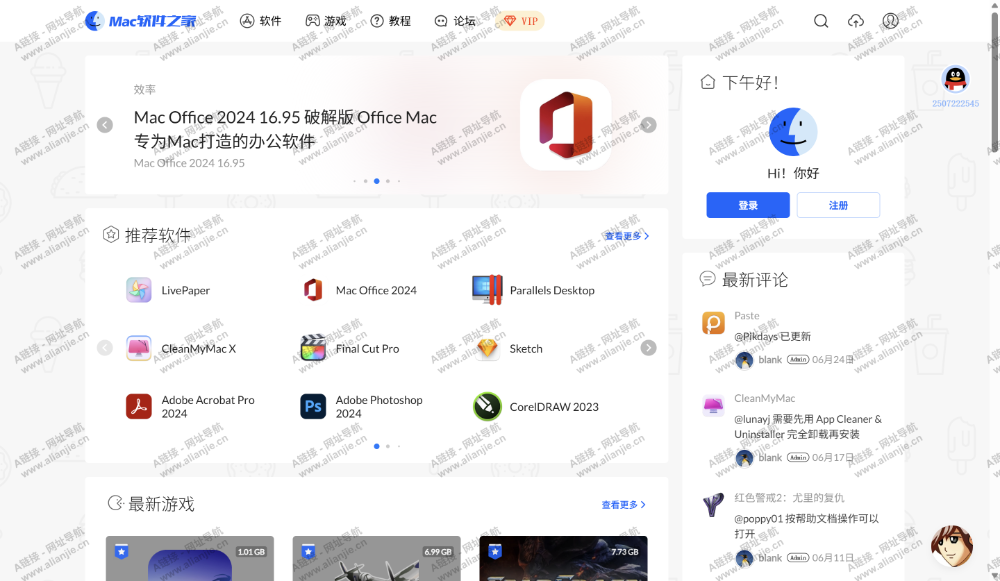Go to the 论坛 forum menu

pos(455,21)
